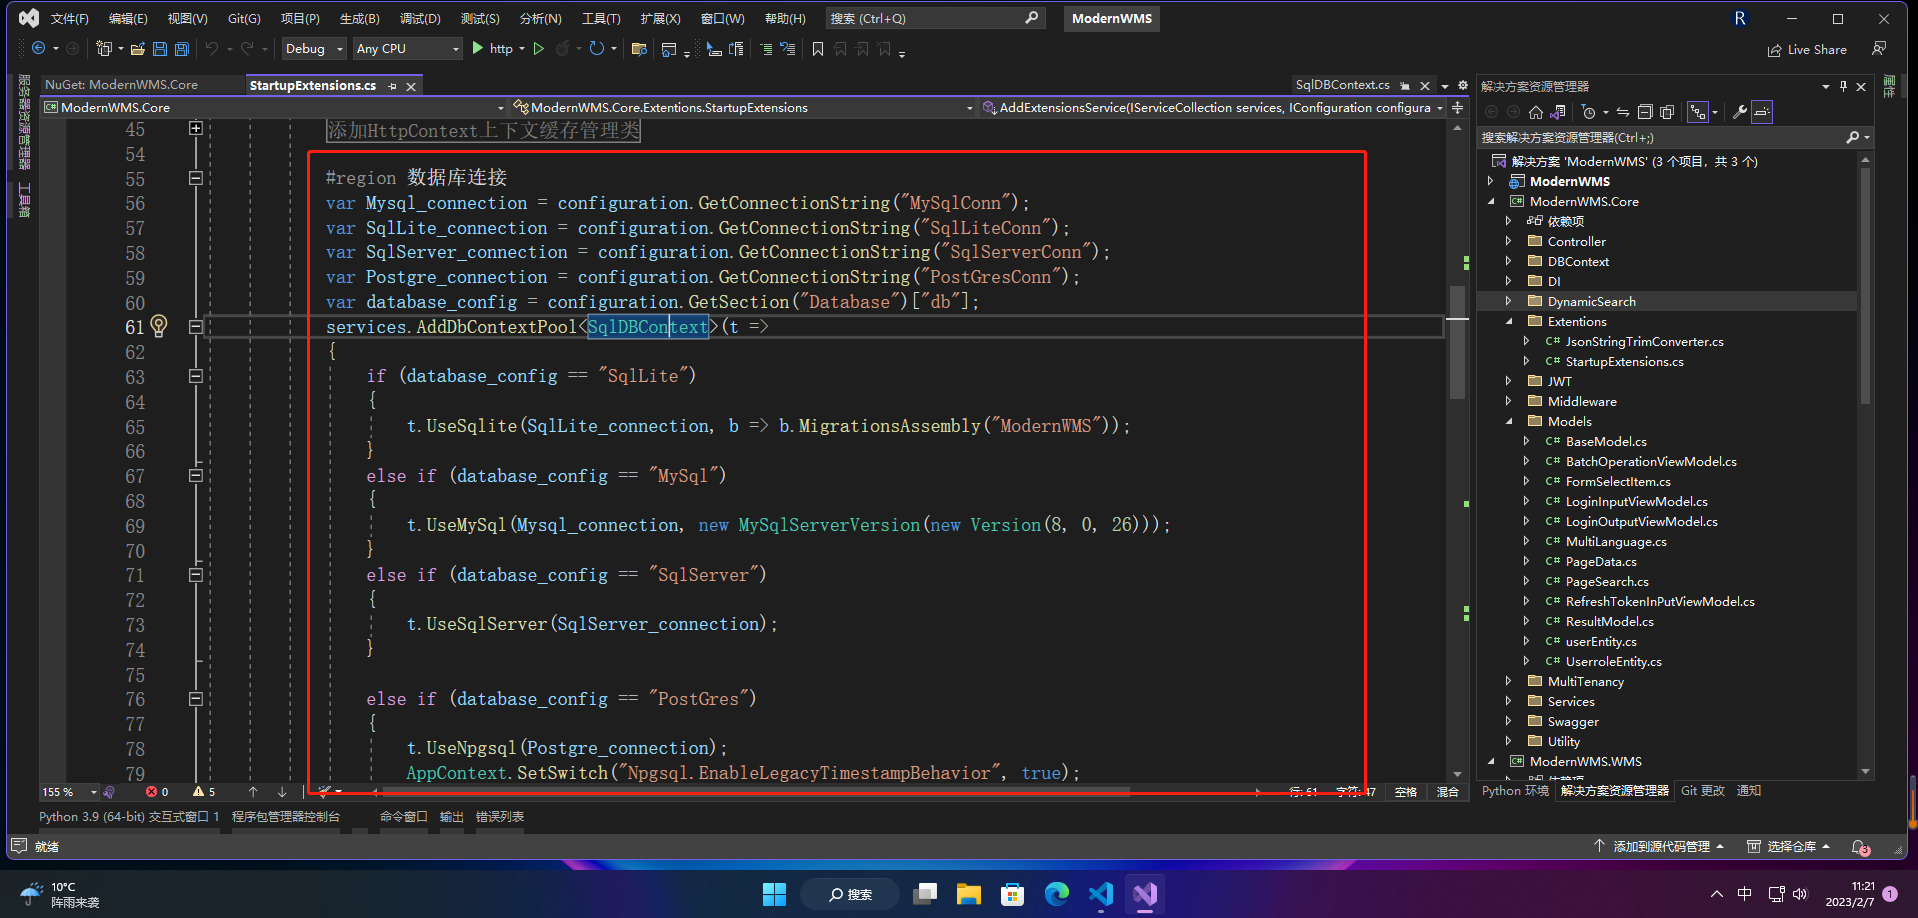Image resolution: width=1918 pixels, height=918 pixels.
Task: Collapse the Models folder in the tree
Action: [x=1509, y=421]
